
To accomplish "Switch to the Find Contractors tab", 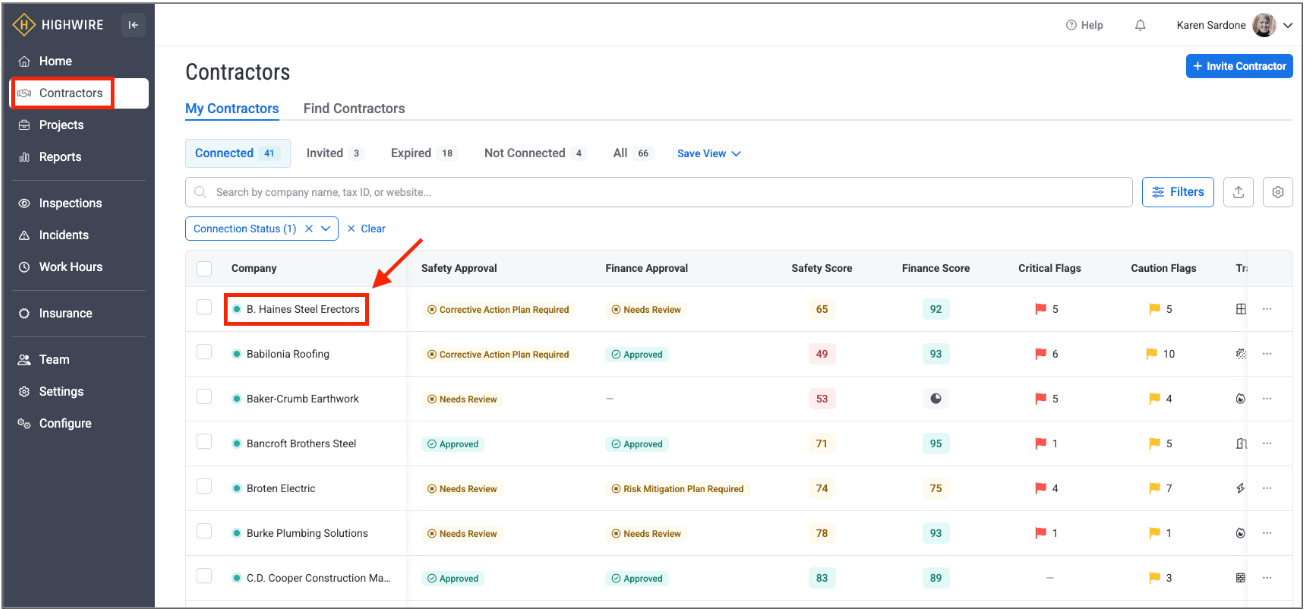I will tap(354, 108).
